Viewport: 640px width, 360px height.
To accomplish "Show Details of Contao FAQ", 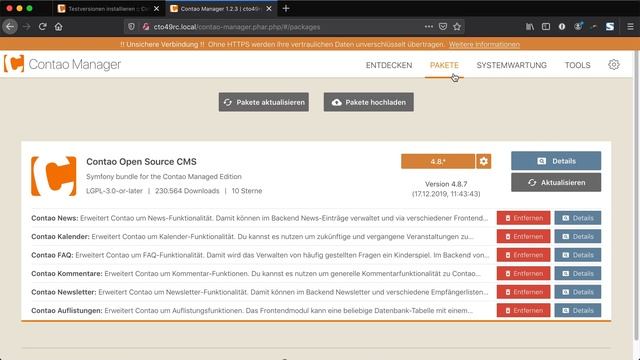I will (x=578, y=255).
